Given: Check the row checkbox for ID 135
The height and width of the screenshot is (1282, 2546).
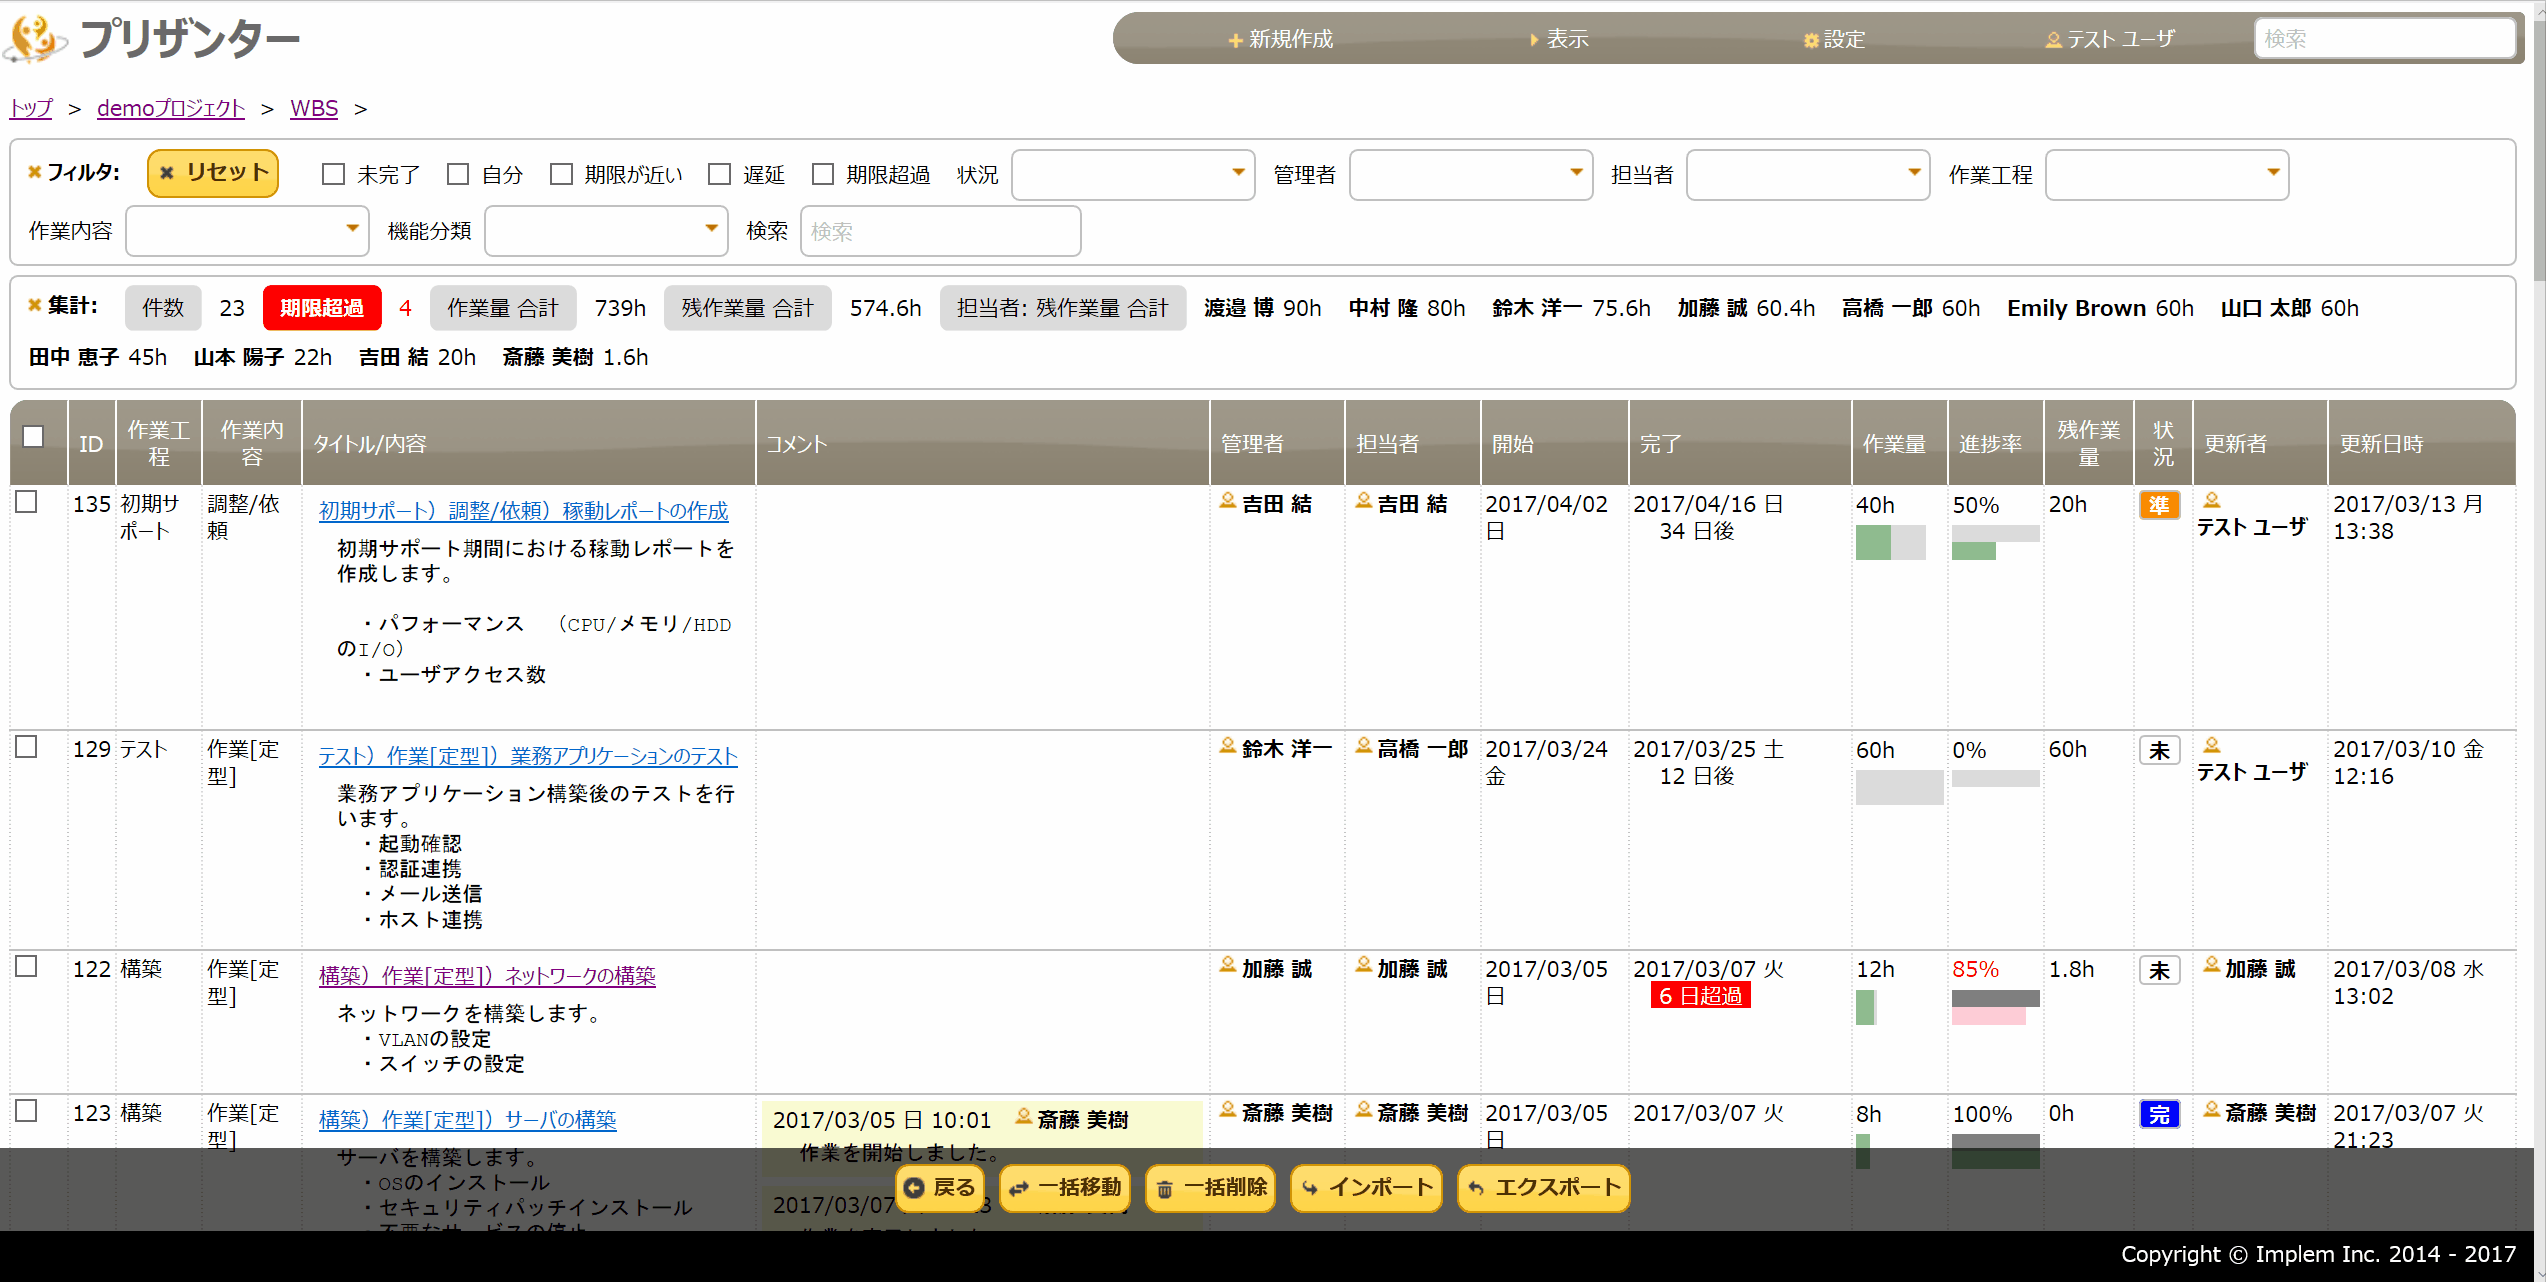Looking at the screenshot, I should click(x=27, y=502).
